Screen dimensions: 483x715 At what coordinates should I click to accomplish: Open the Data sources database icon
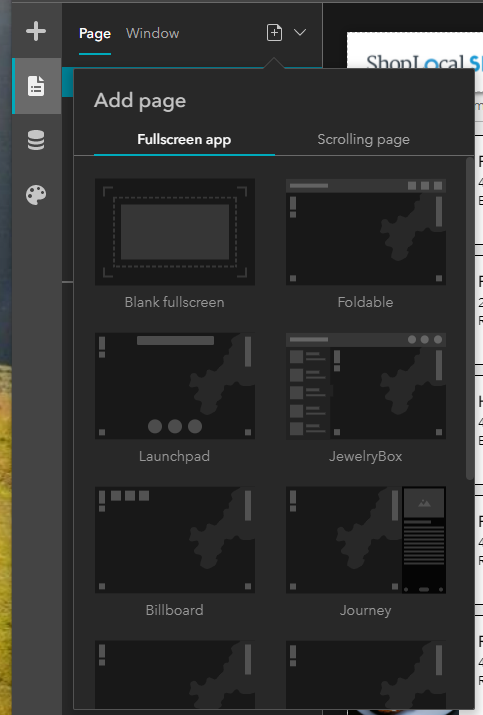(x=36, y=140)
